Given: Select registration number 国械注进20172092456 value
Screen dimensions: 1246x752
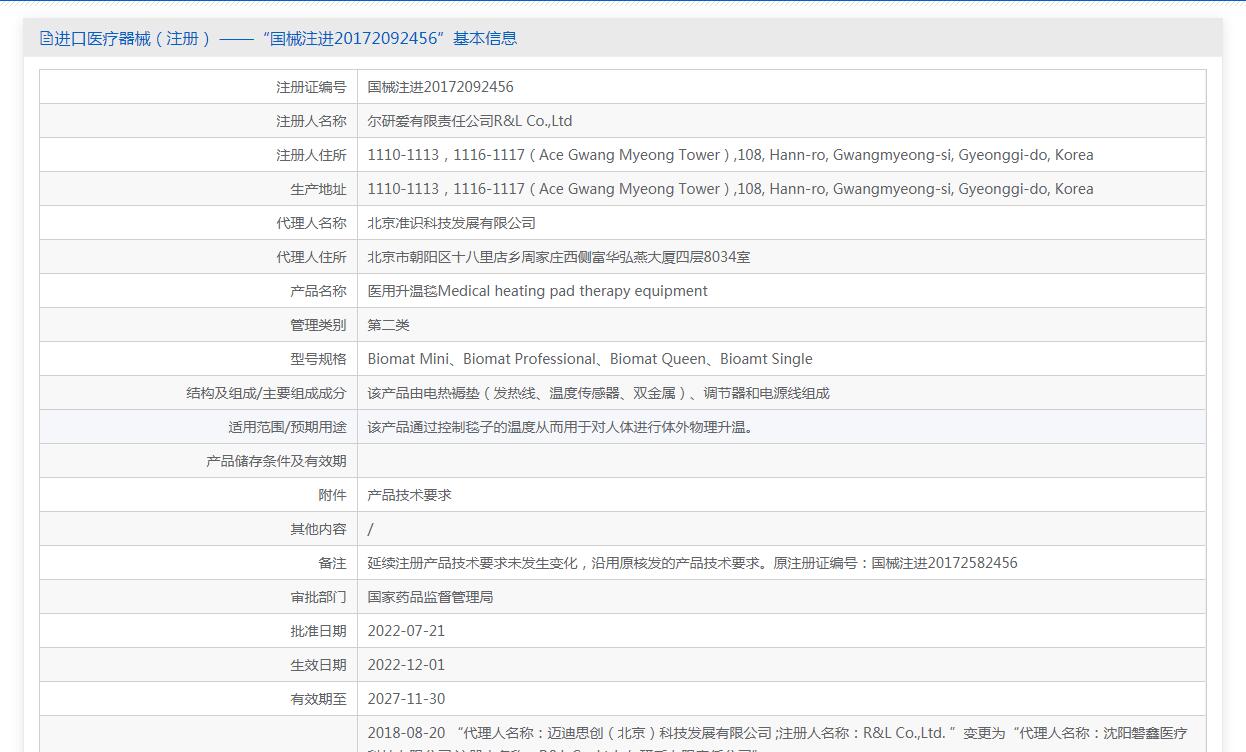Looking at the screenshot, I should [x=441, y=87].
